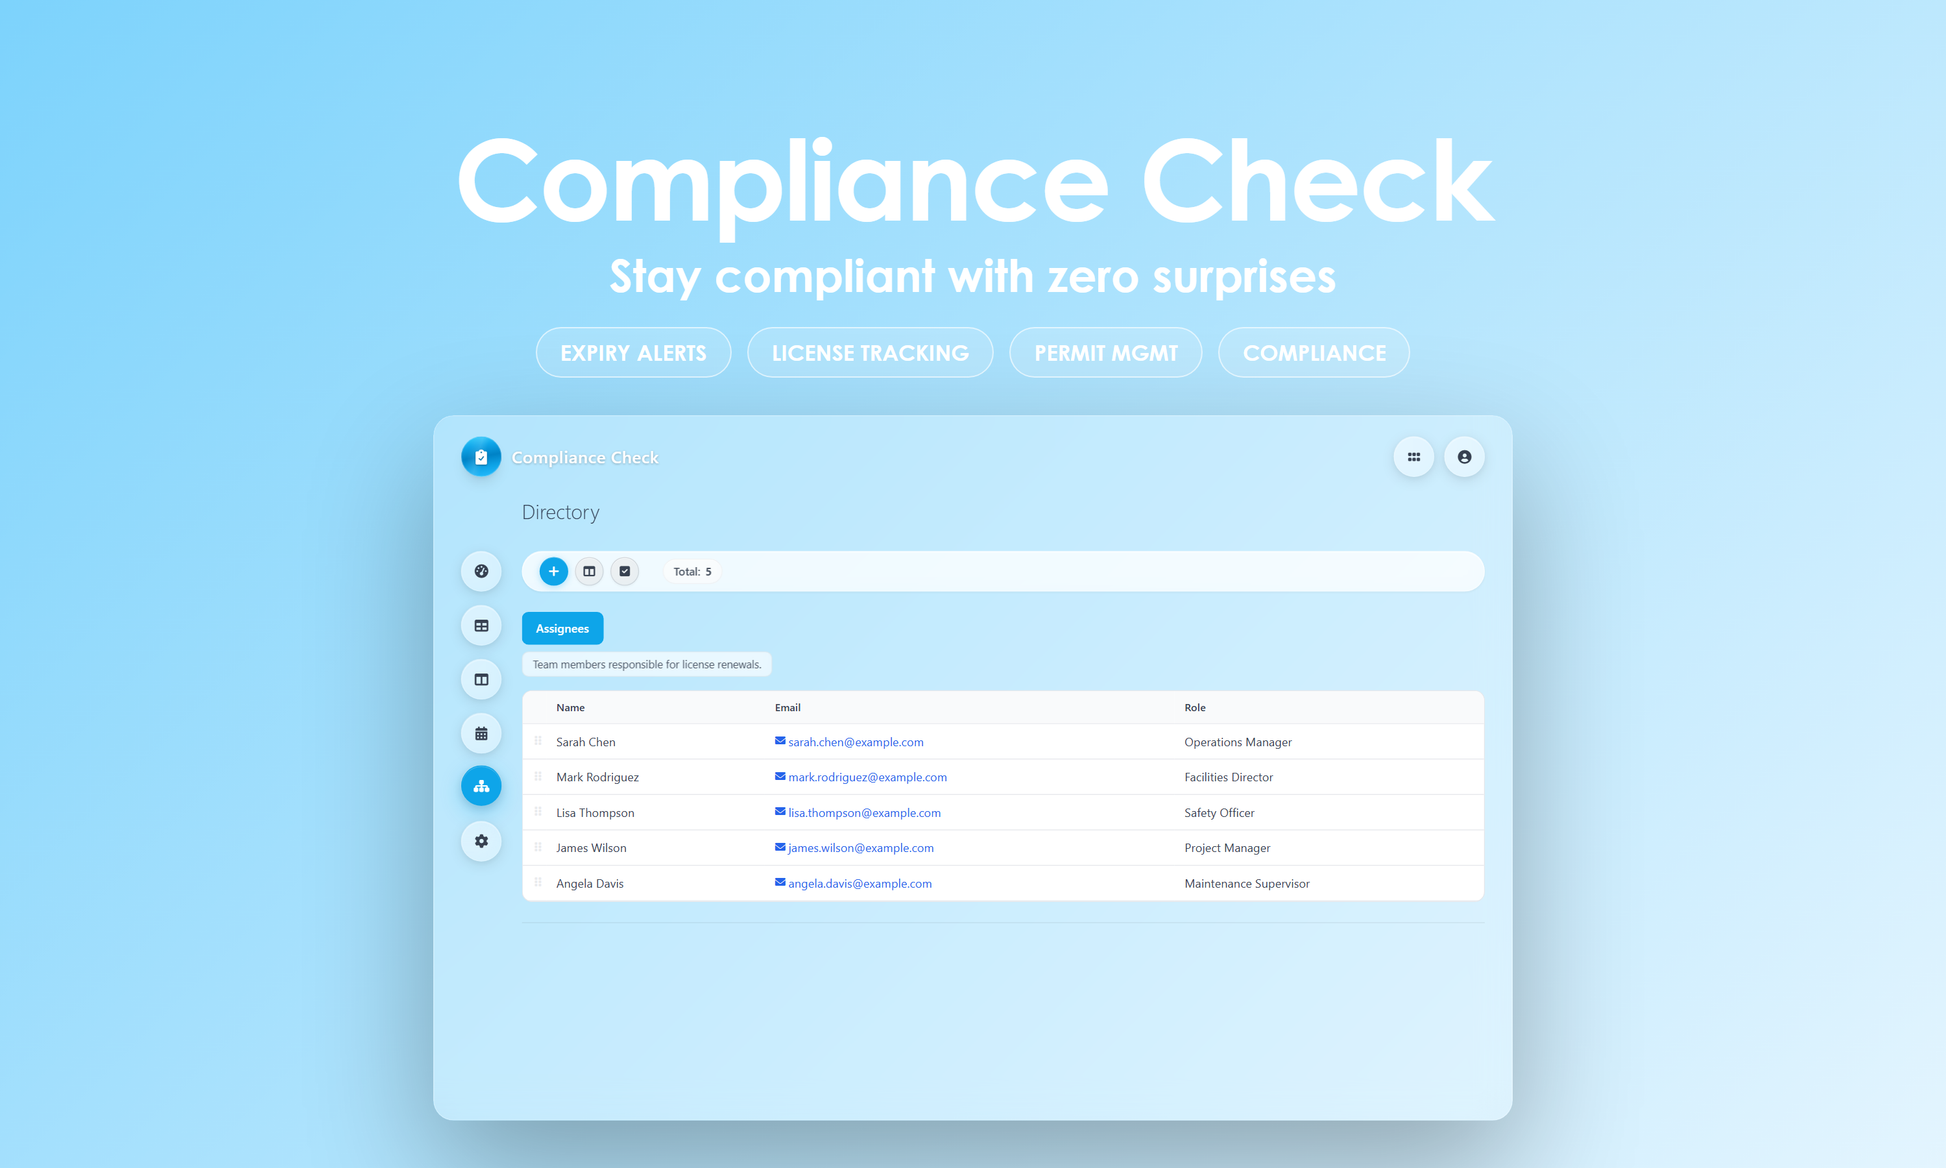
Task: Click envelope icon beside lisa.thompson email
Action: [780, 812]
